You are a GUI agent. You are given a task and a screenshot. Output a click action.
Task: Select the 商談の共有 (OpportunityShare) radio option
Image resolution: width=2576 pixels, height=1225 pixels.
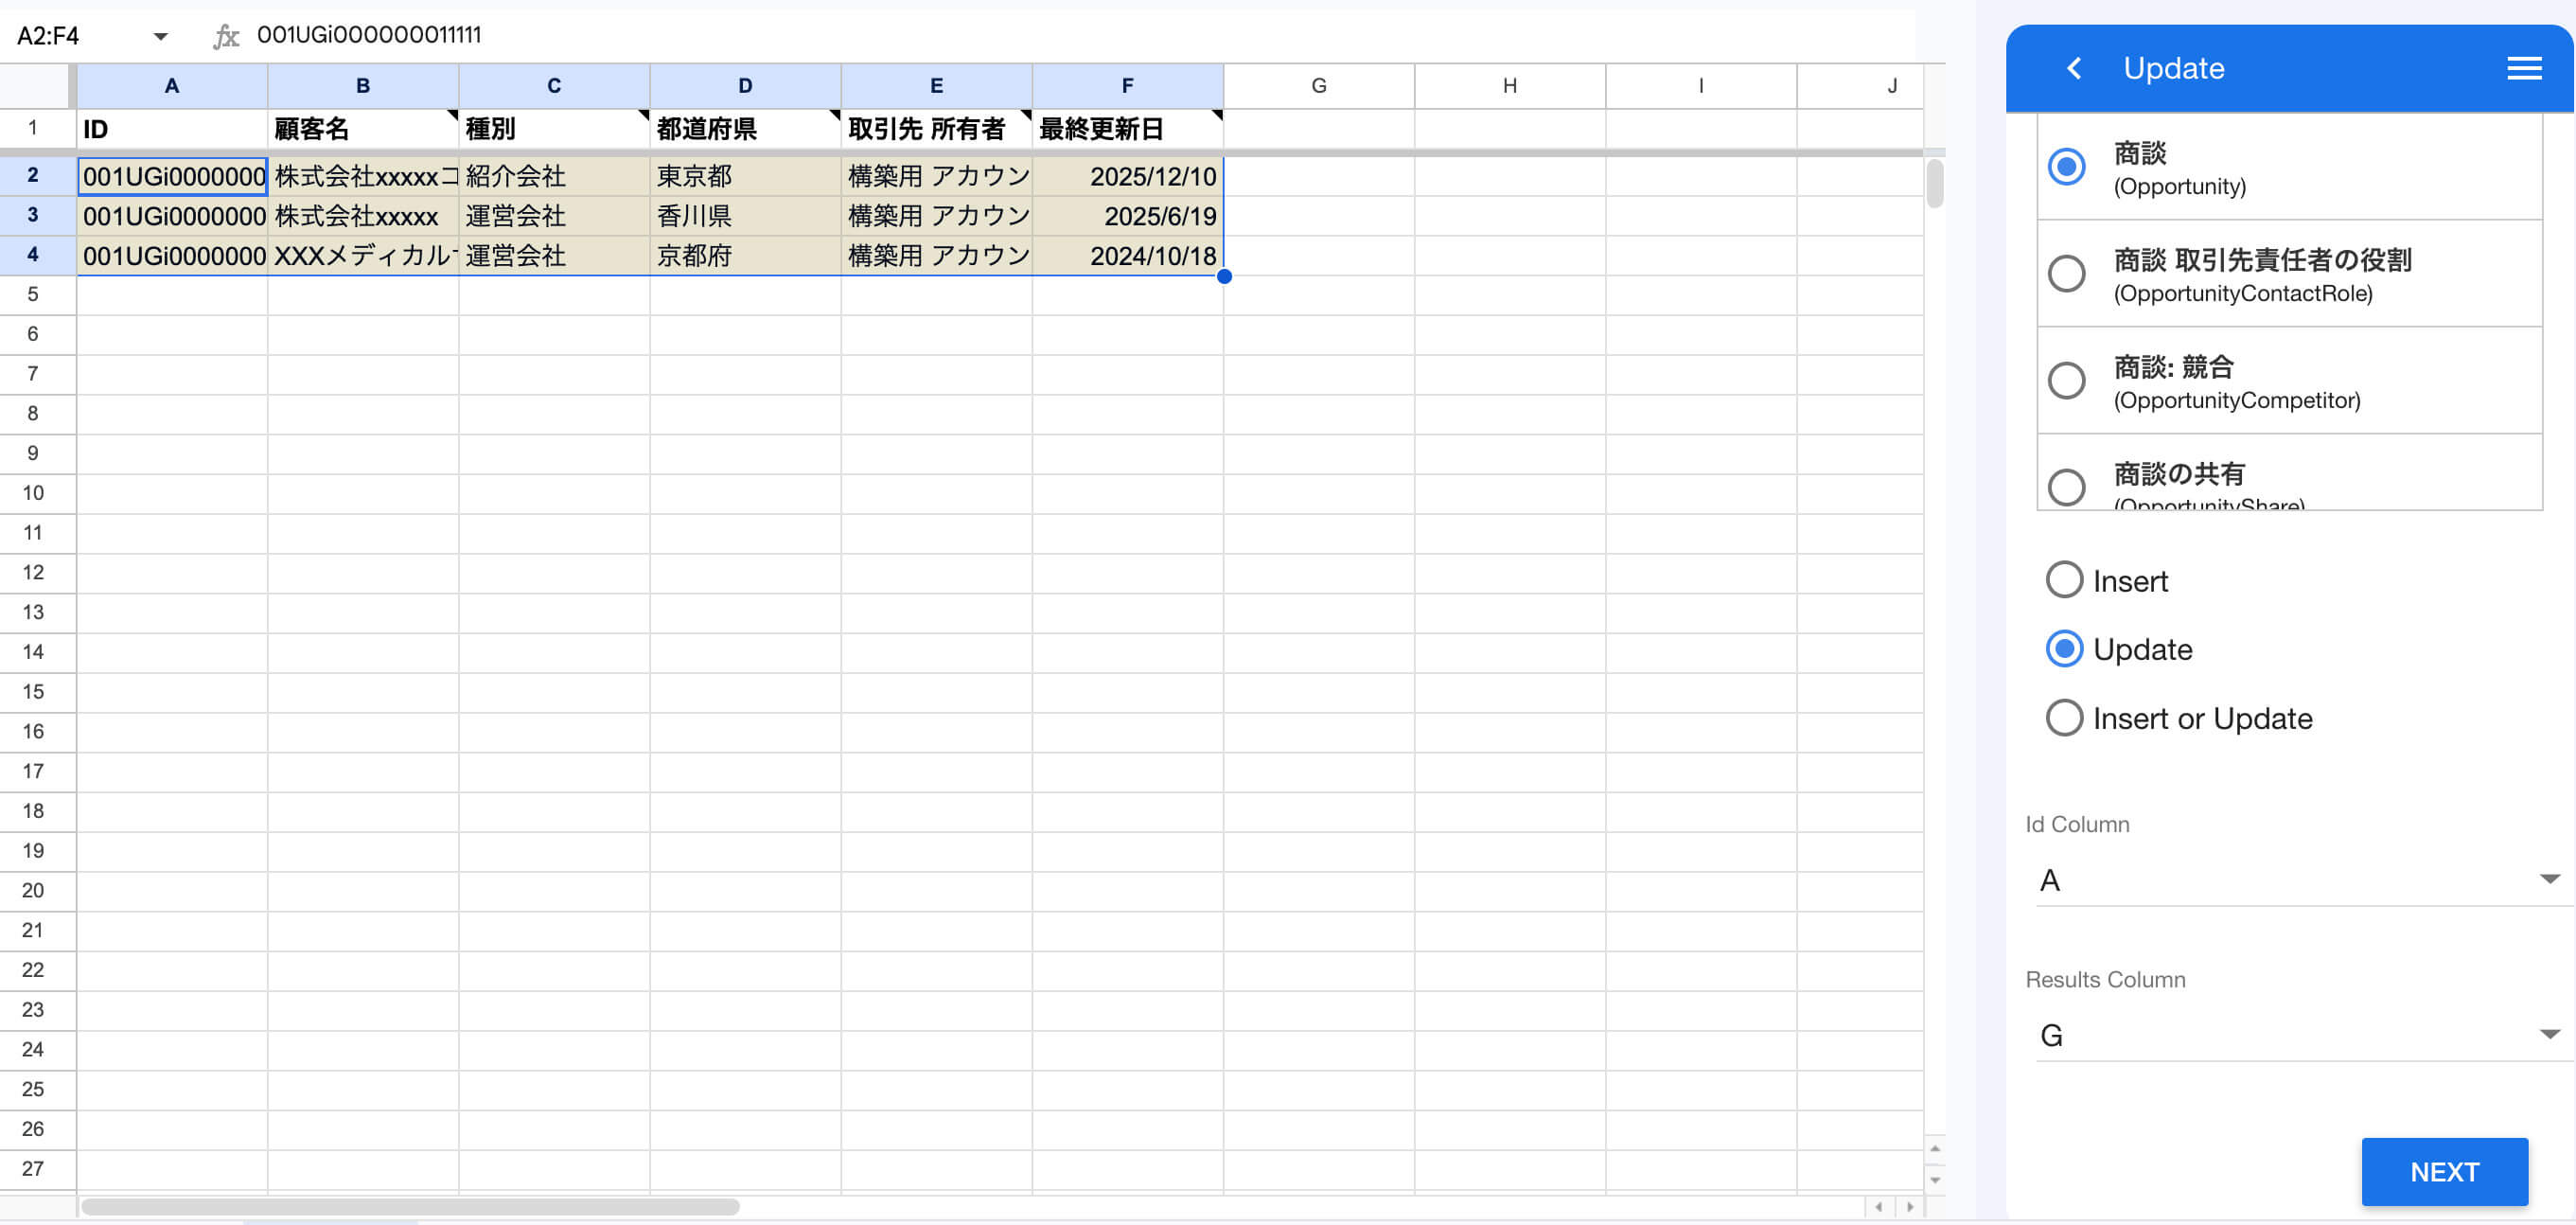pos(2066,487)
